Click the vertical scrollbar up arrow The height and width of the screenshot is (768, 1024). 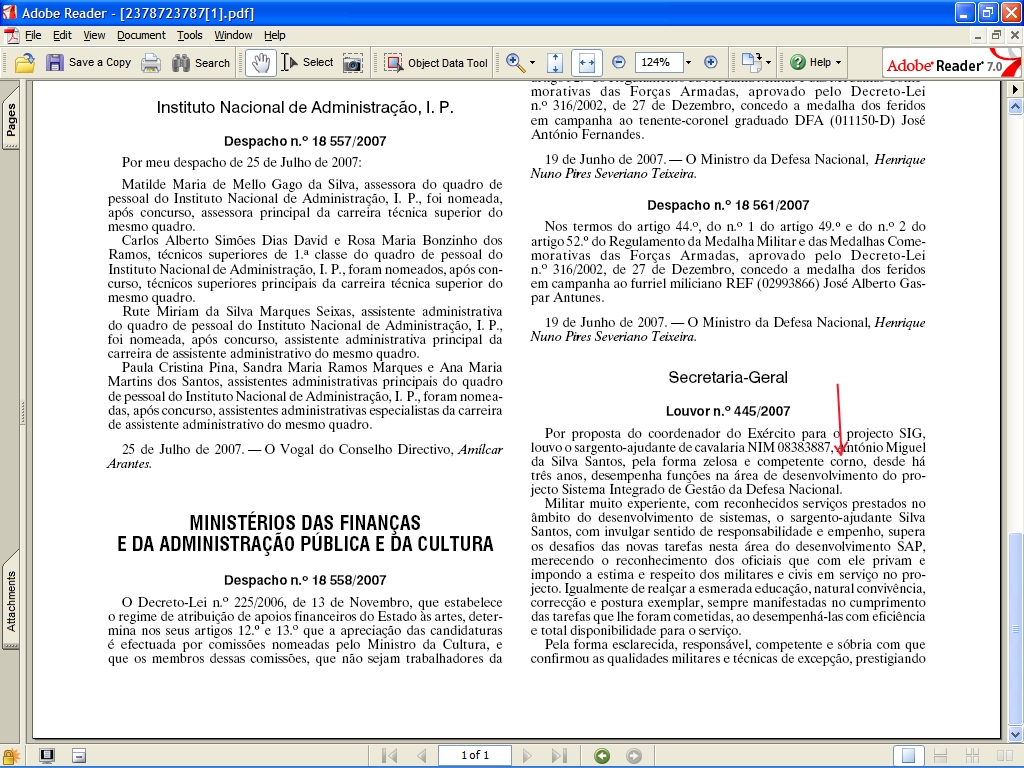(1015, 106)
